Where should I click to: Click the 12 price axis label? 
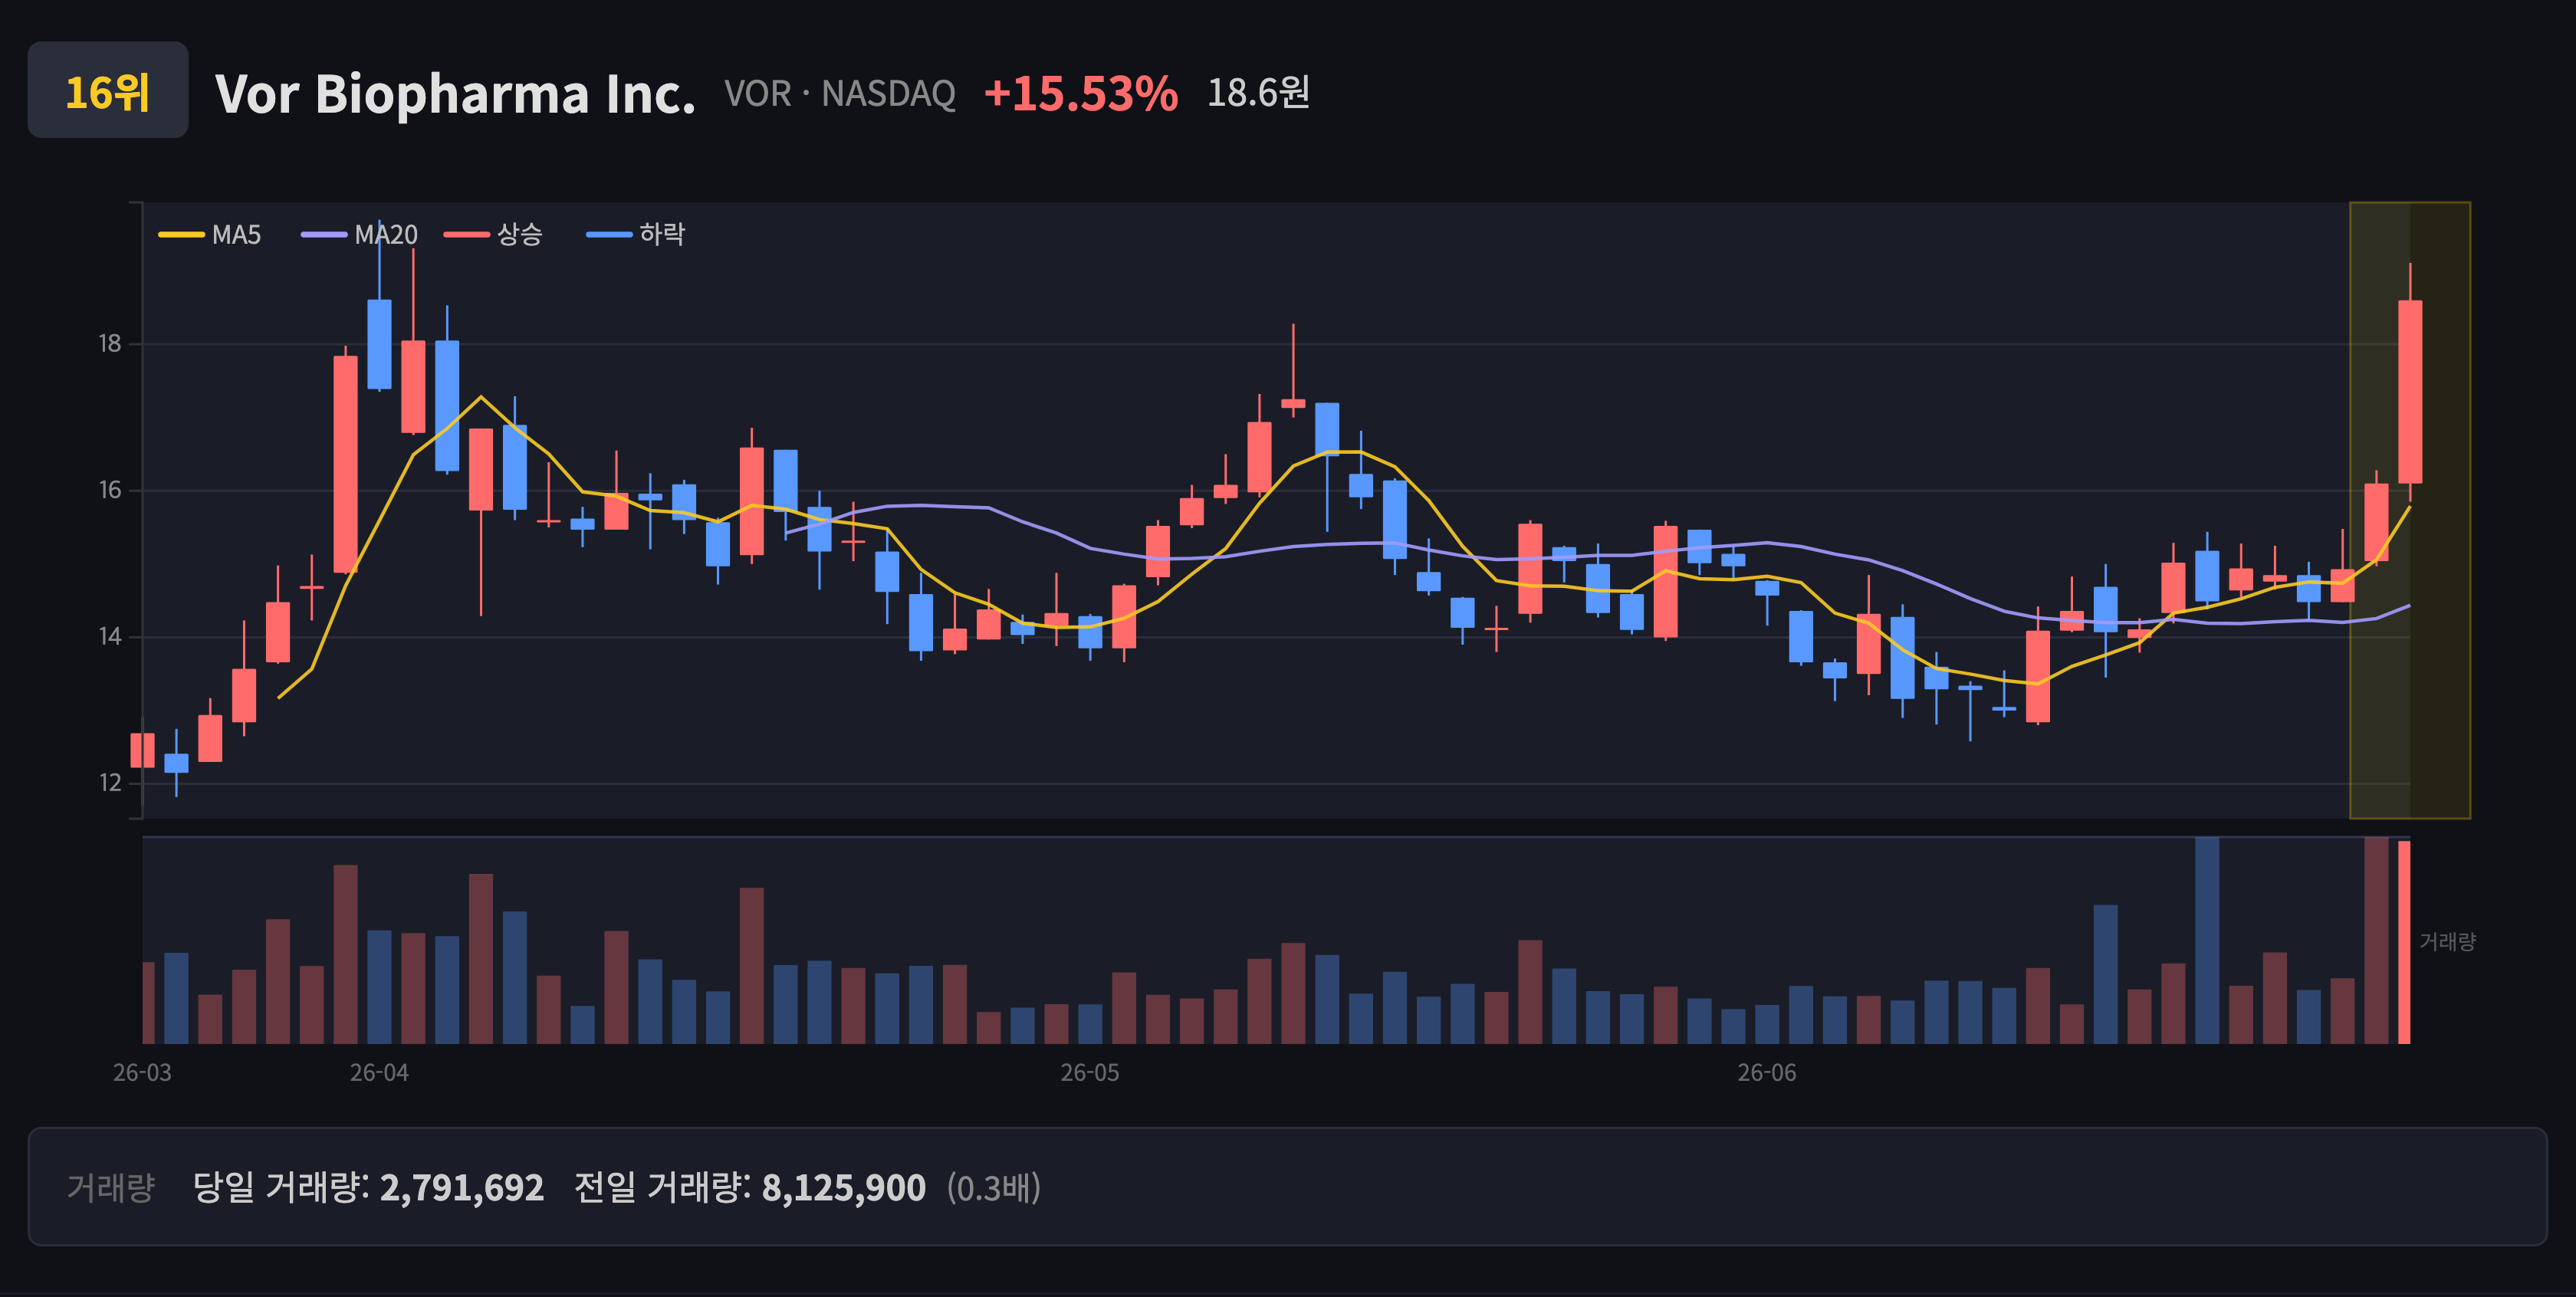(x=110, y=783)
